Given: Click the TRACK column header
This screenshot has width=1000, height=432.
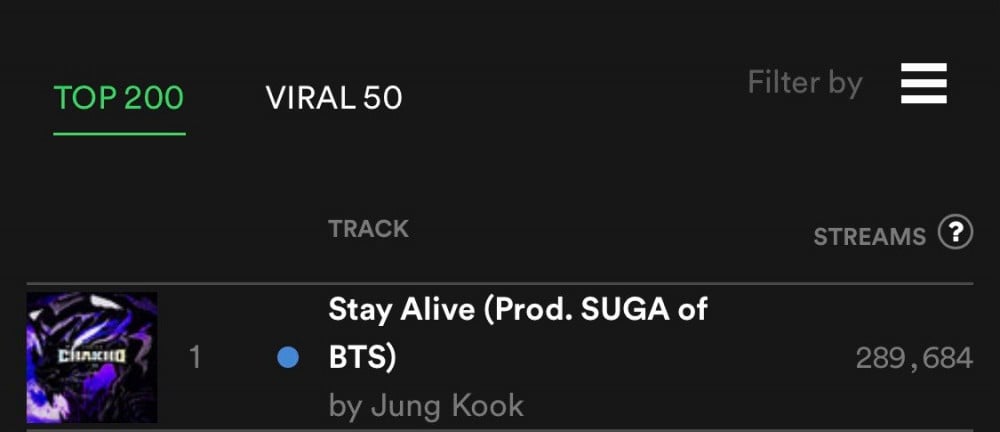Looking at the screenshot, I should (369, 229).
